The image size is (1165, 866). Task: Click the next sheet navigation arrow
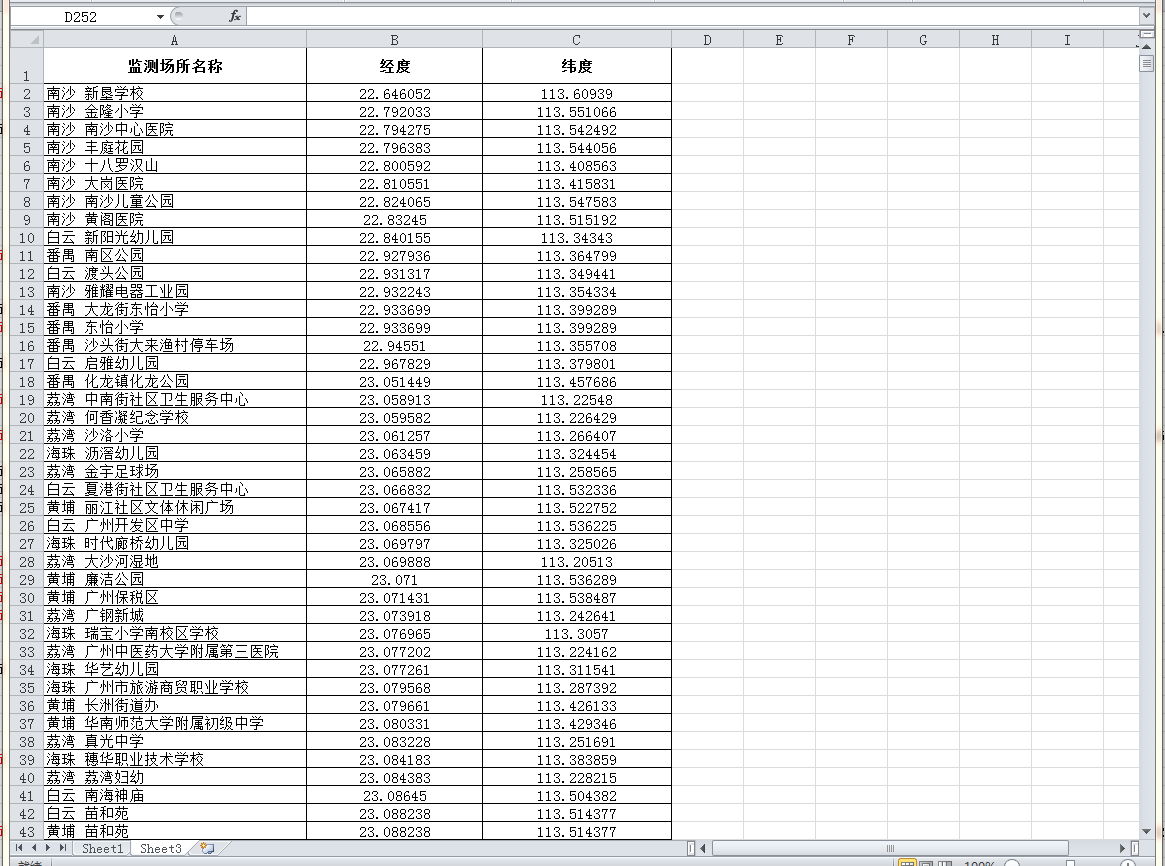point(48,847)
